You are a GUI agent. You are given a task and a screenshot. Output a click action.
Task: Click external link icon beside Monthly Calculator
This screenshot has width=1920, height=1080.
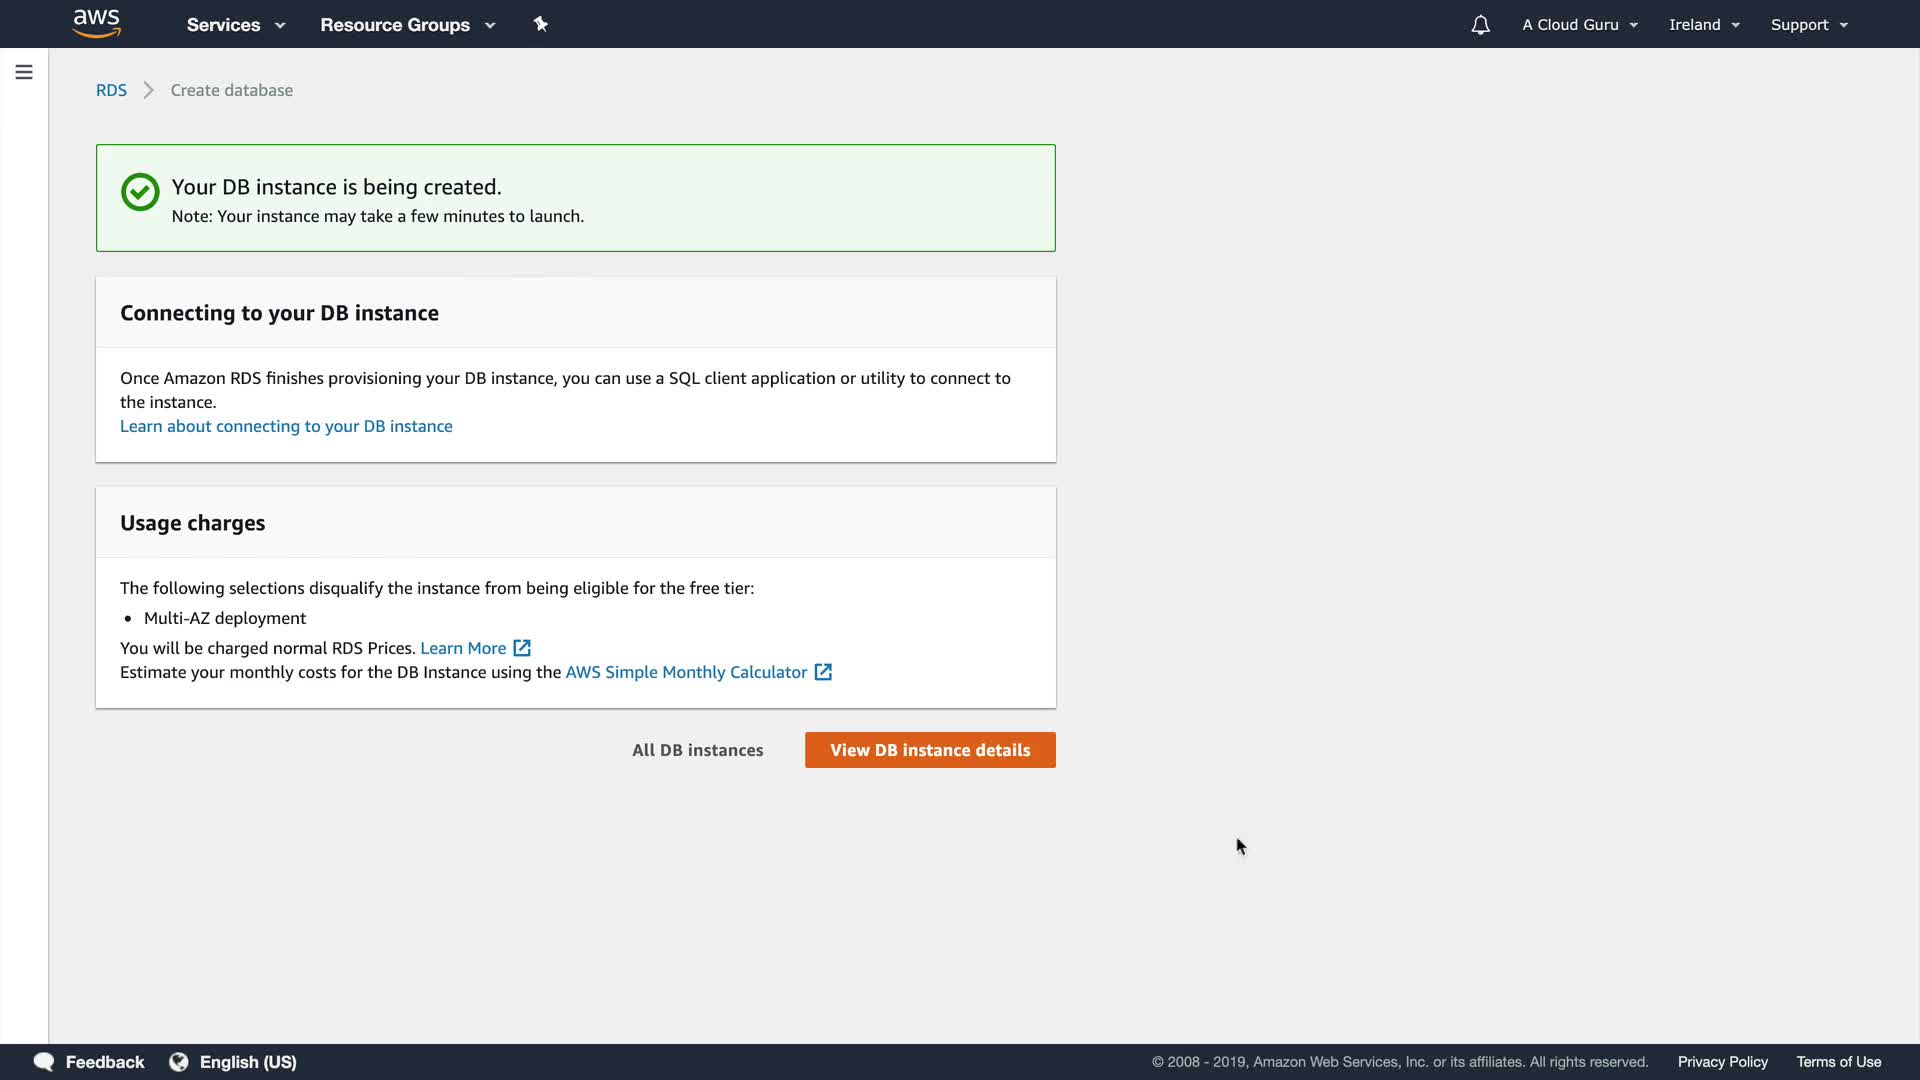pyautogui.click(x=823, y=672)
